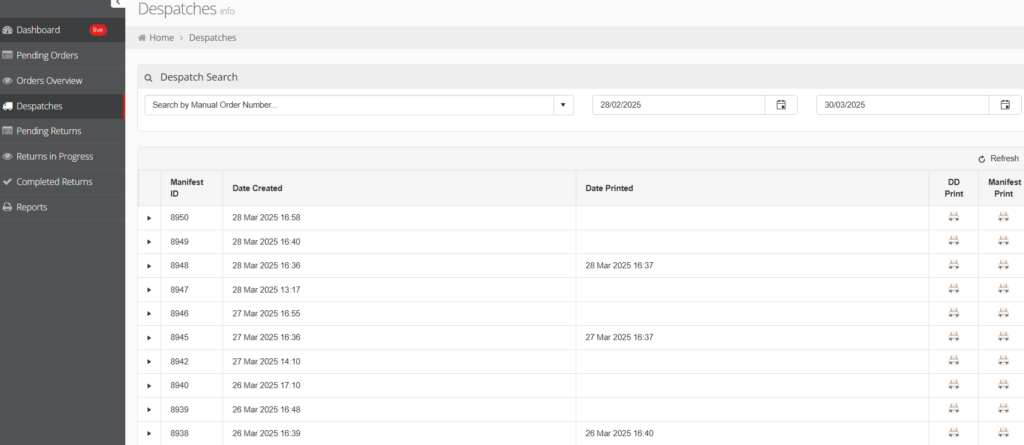
Task: View Returns in Progress
Action: (x=62, y=157)
